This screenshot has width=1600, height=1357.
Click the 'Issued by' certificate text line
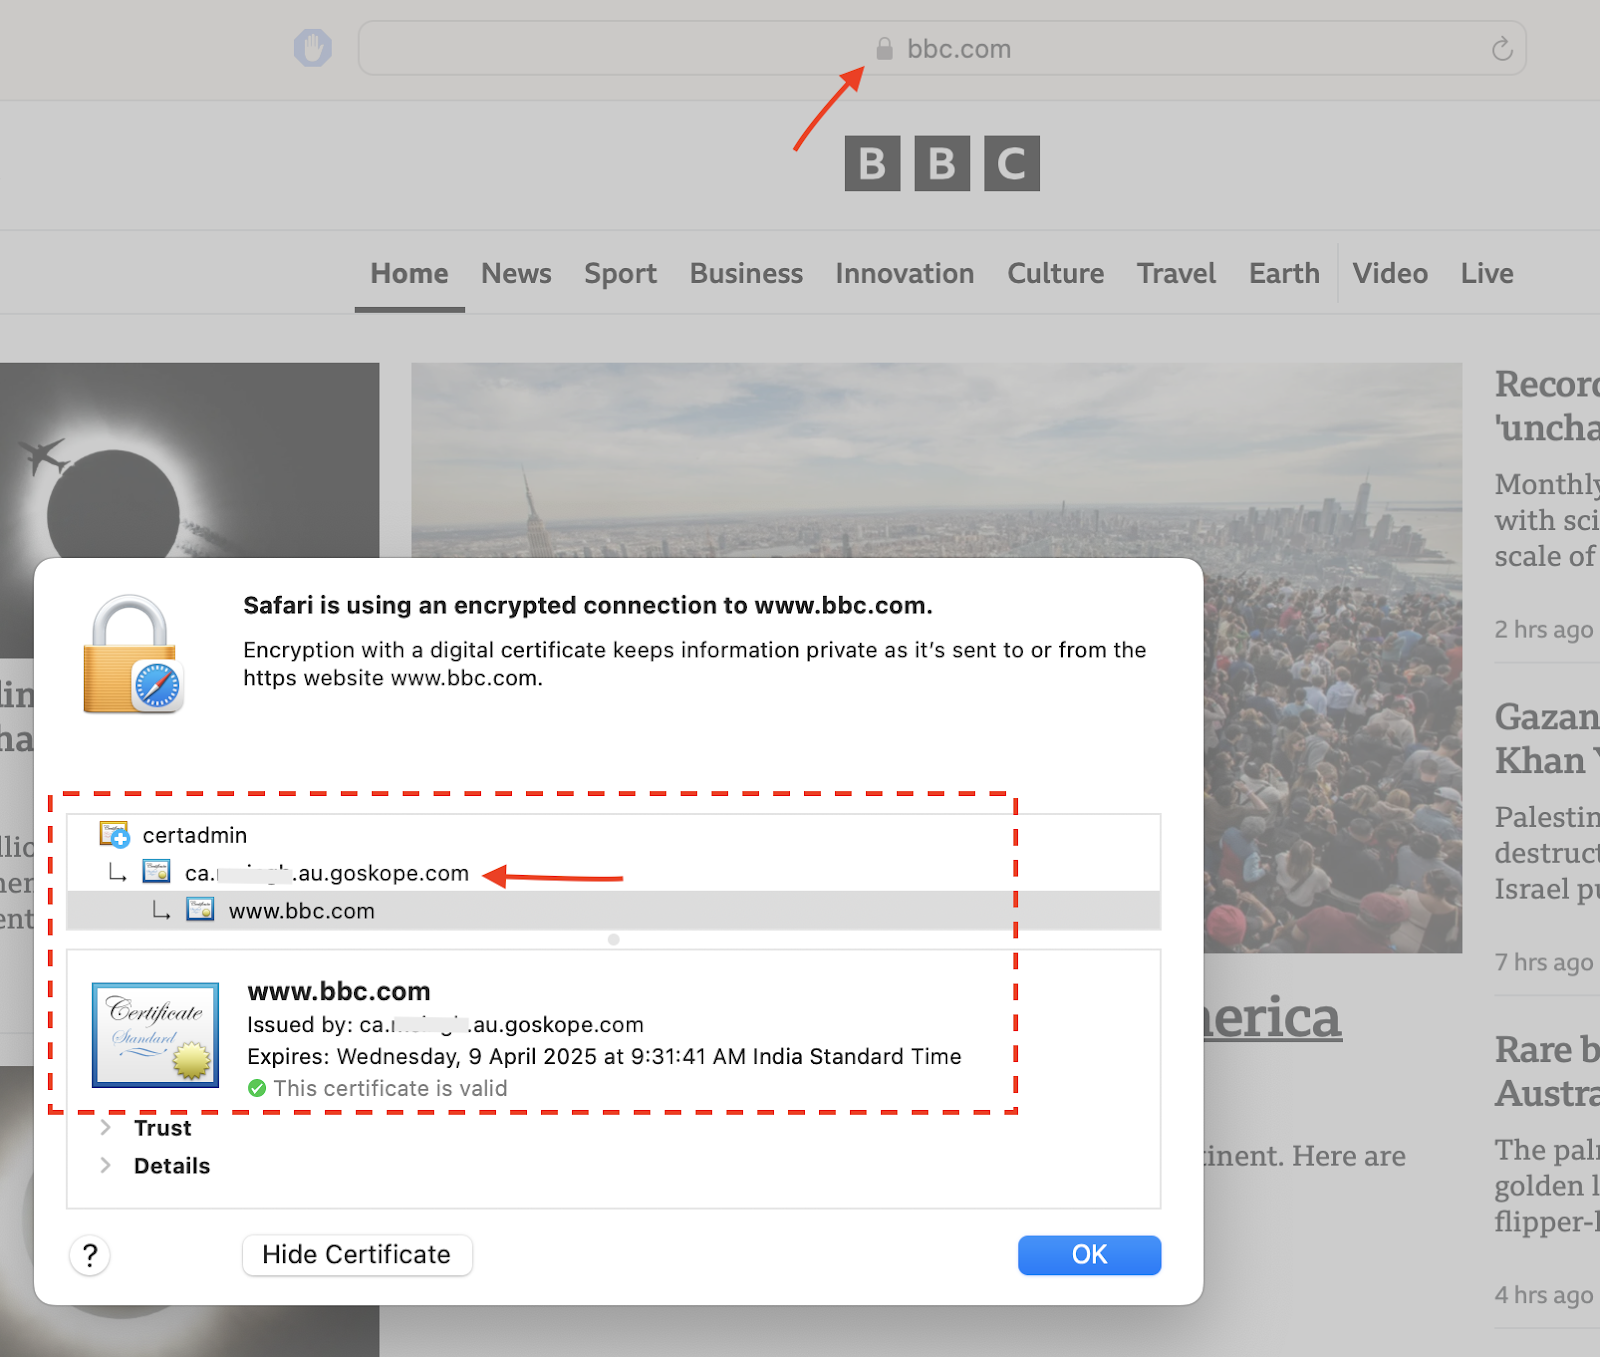(445, 1025)
